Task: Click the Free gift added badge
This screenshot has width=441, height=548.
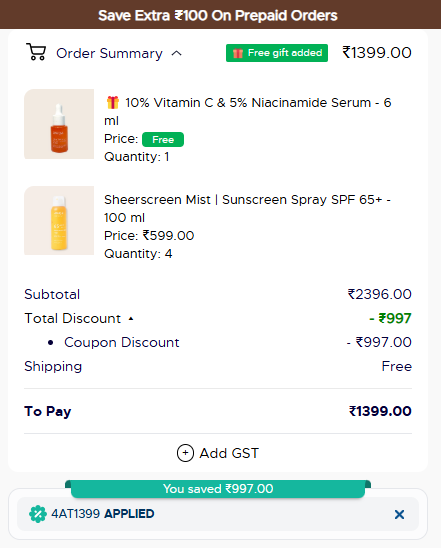Action: click(277, 53)
